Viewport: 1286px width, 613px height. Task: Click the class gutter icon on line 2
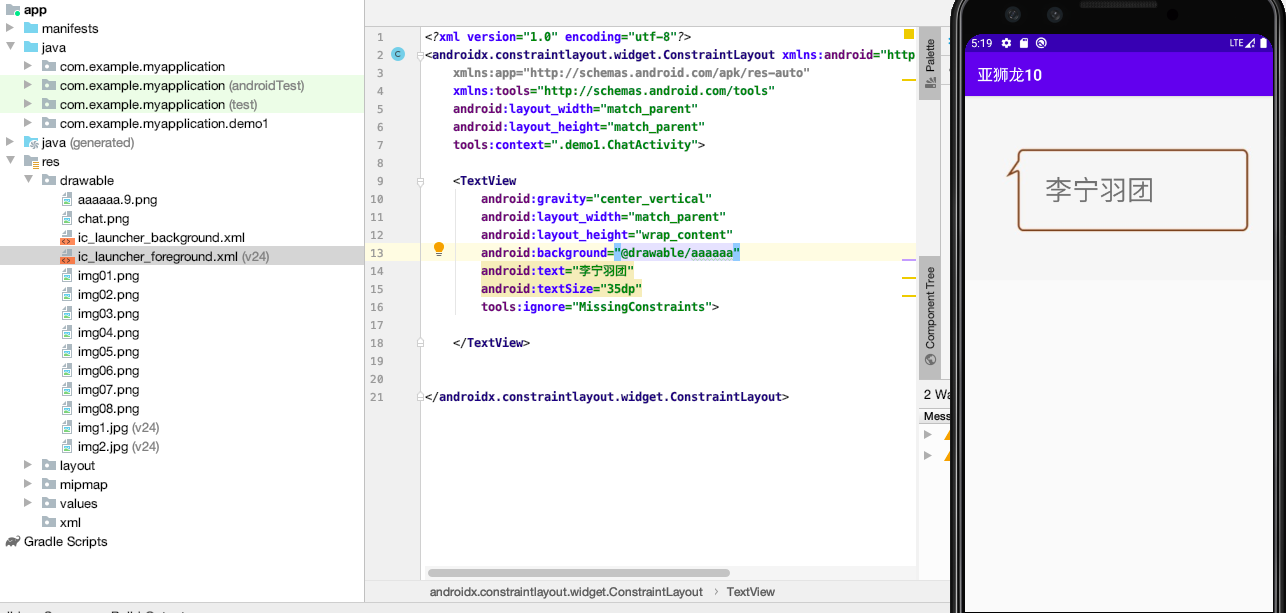point(398,55)
